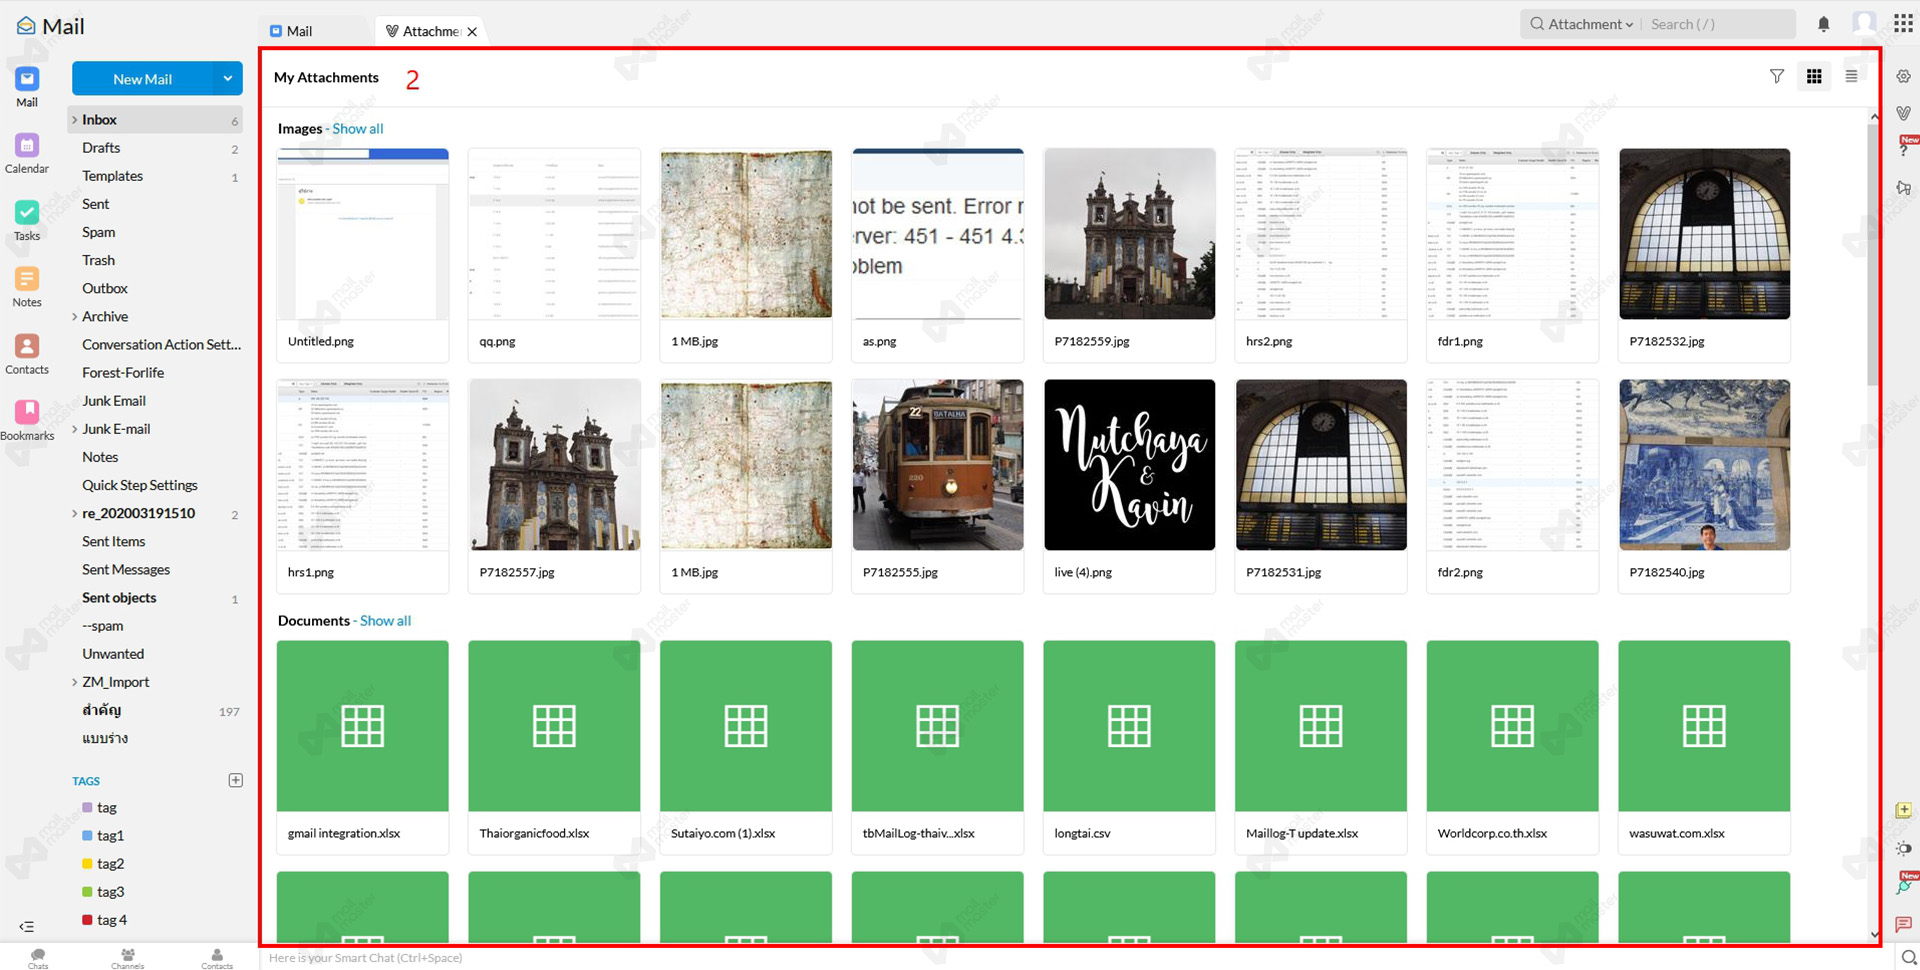
Task: Open the Tasks module
Action: pos(27,220)
